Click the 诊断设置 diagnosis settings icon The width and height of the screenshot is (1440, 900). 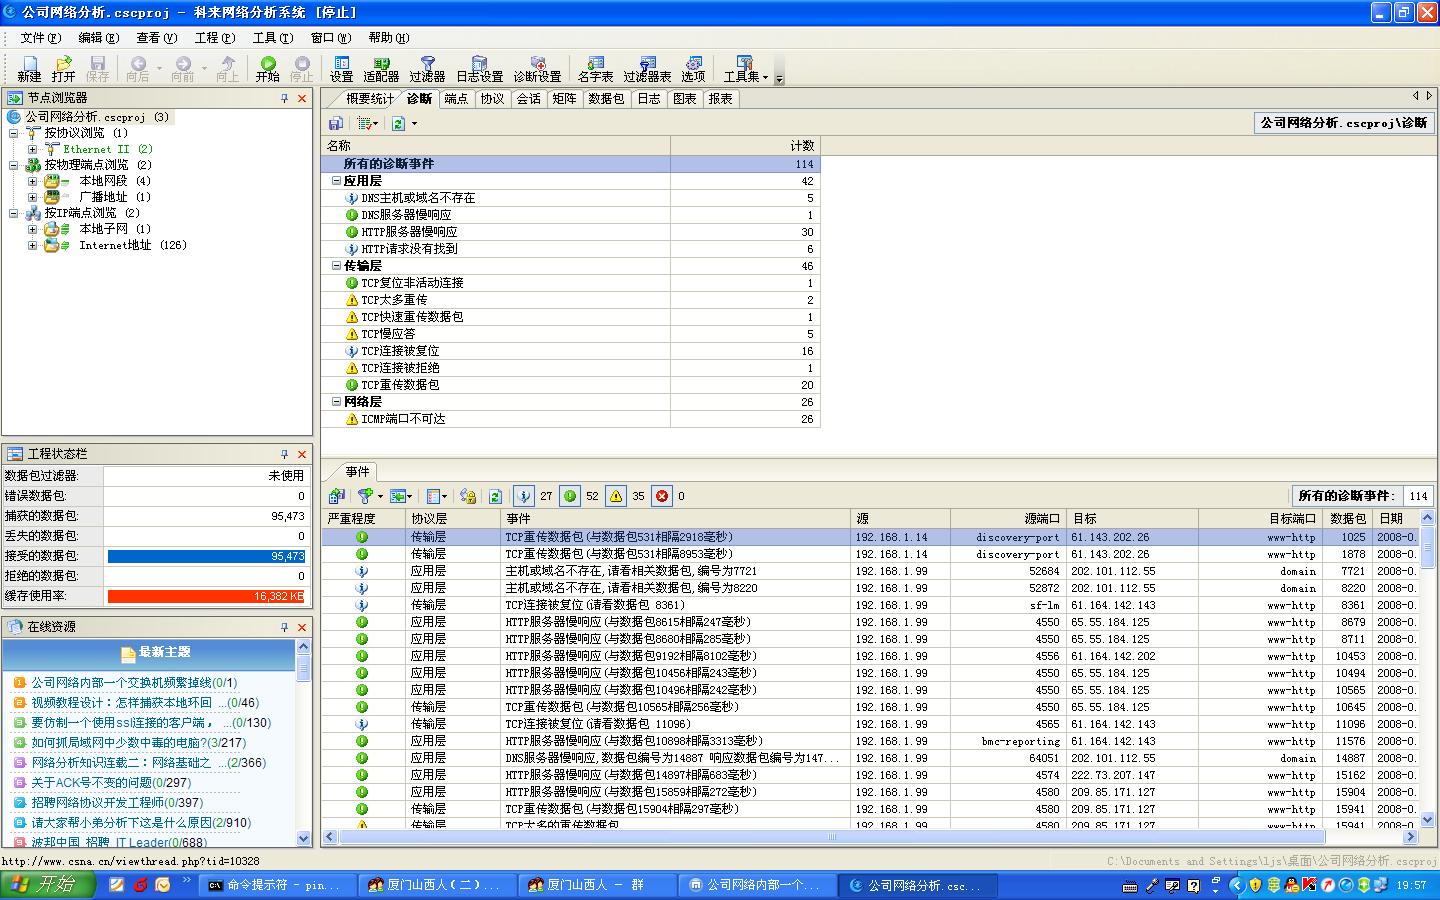(537, 68)
